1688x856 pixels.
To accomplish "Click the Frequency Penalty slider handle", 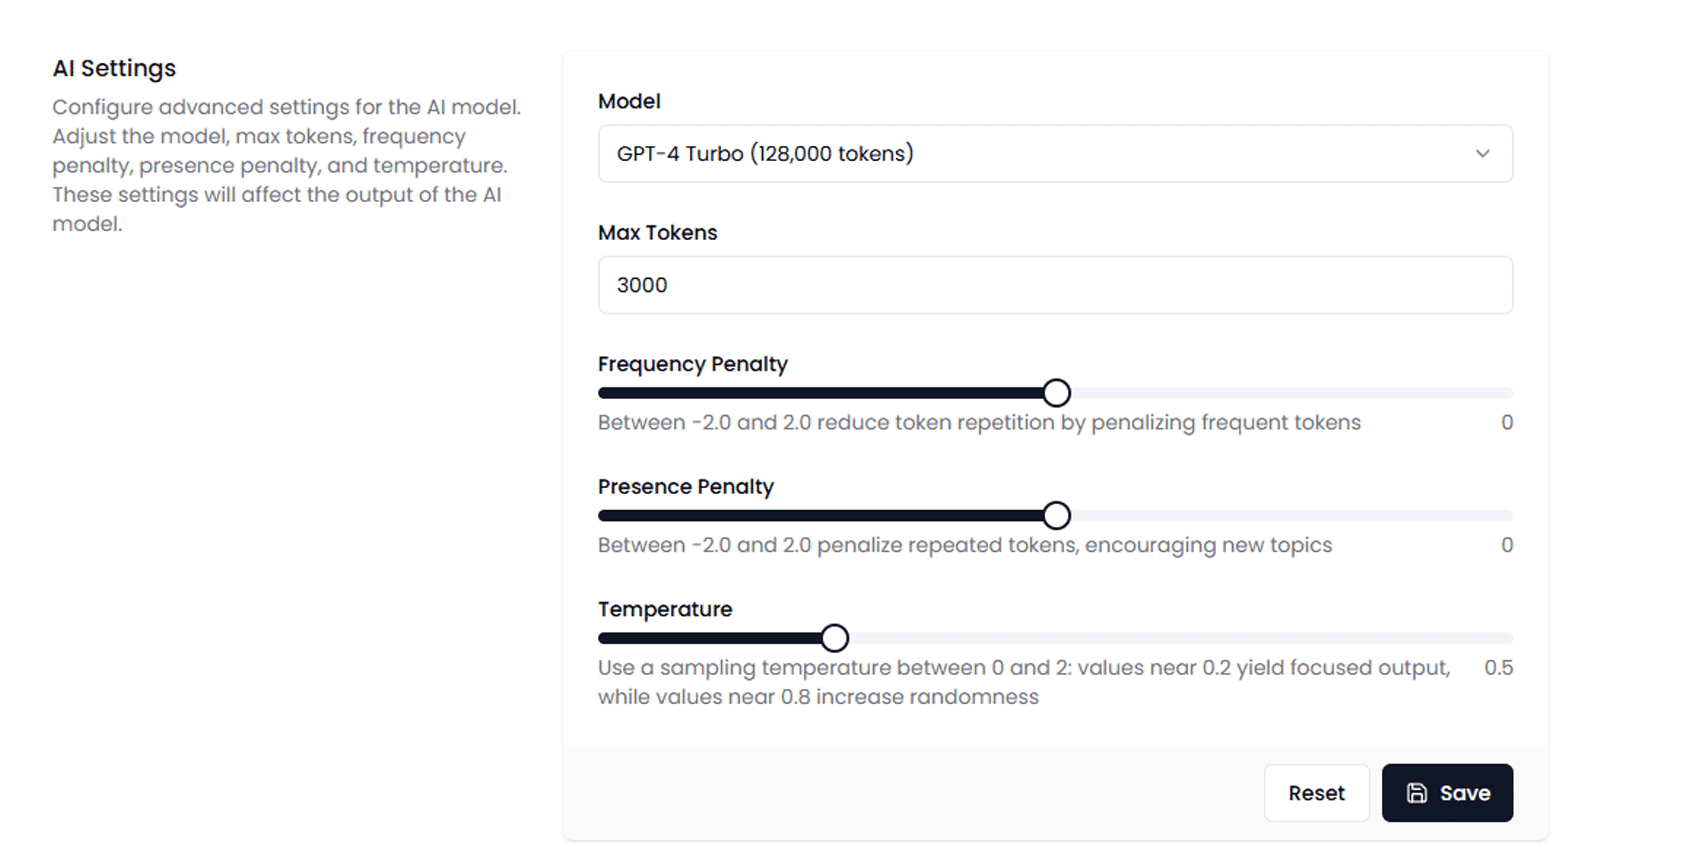I will tap(1056, 393).
